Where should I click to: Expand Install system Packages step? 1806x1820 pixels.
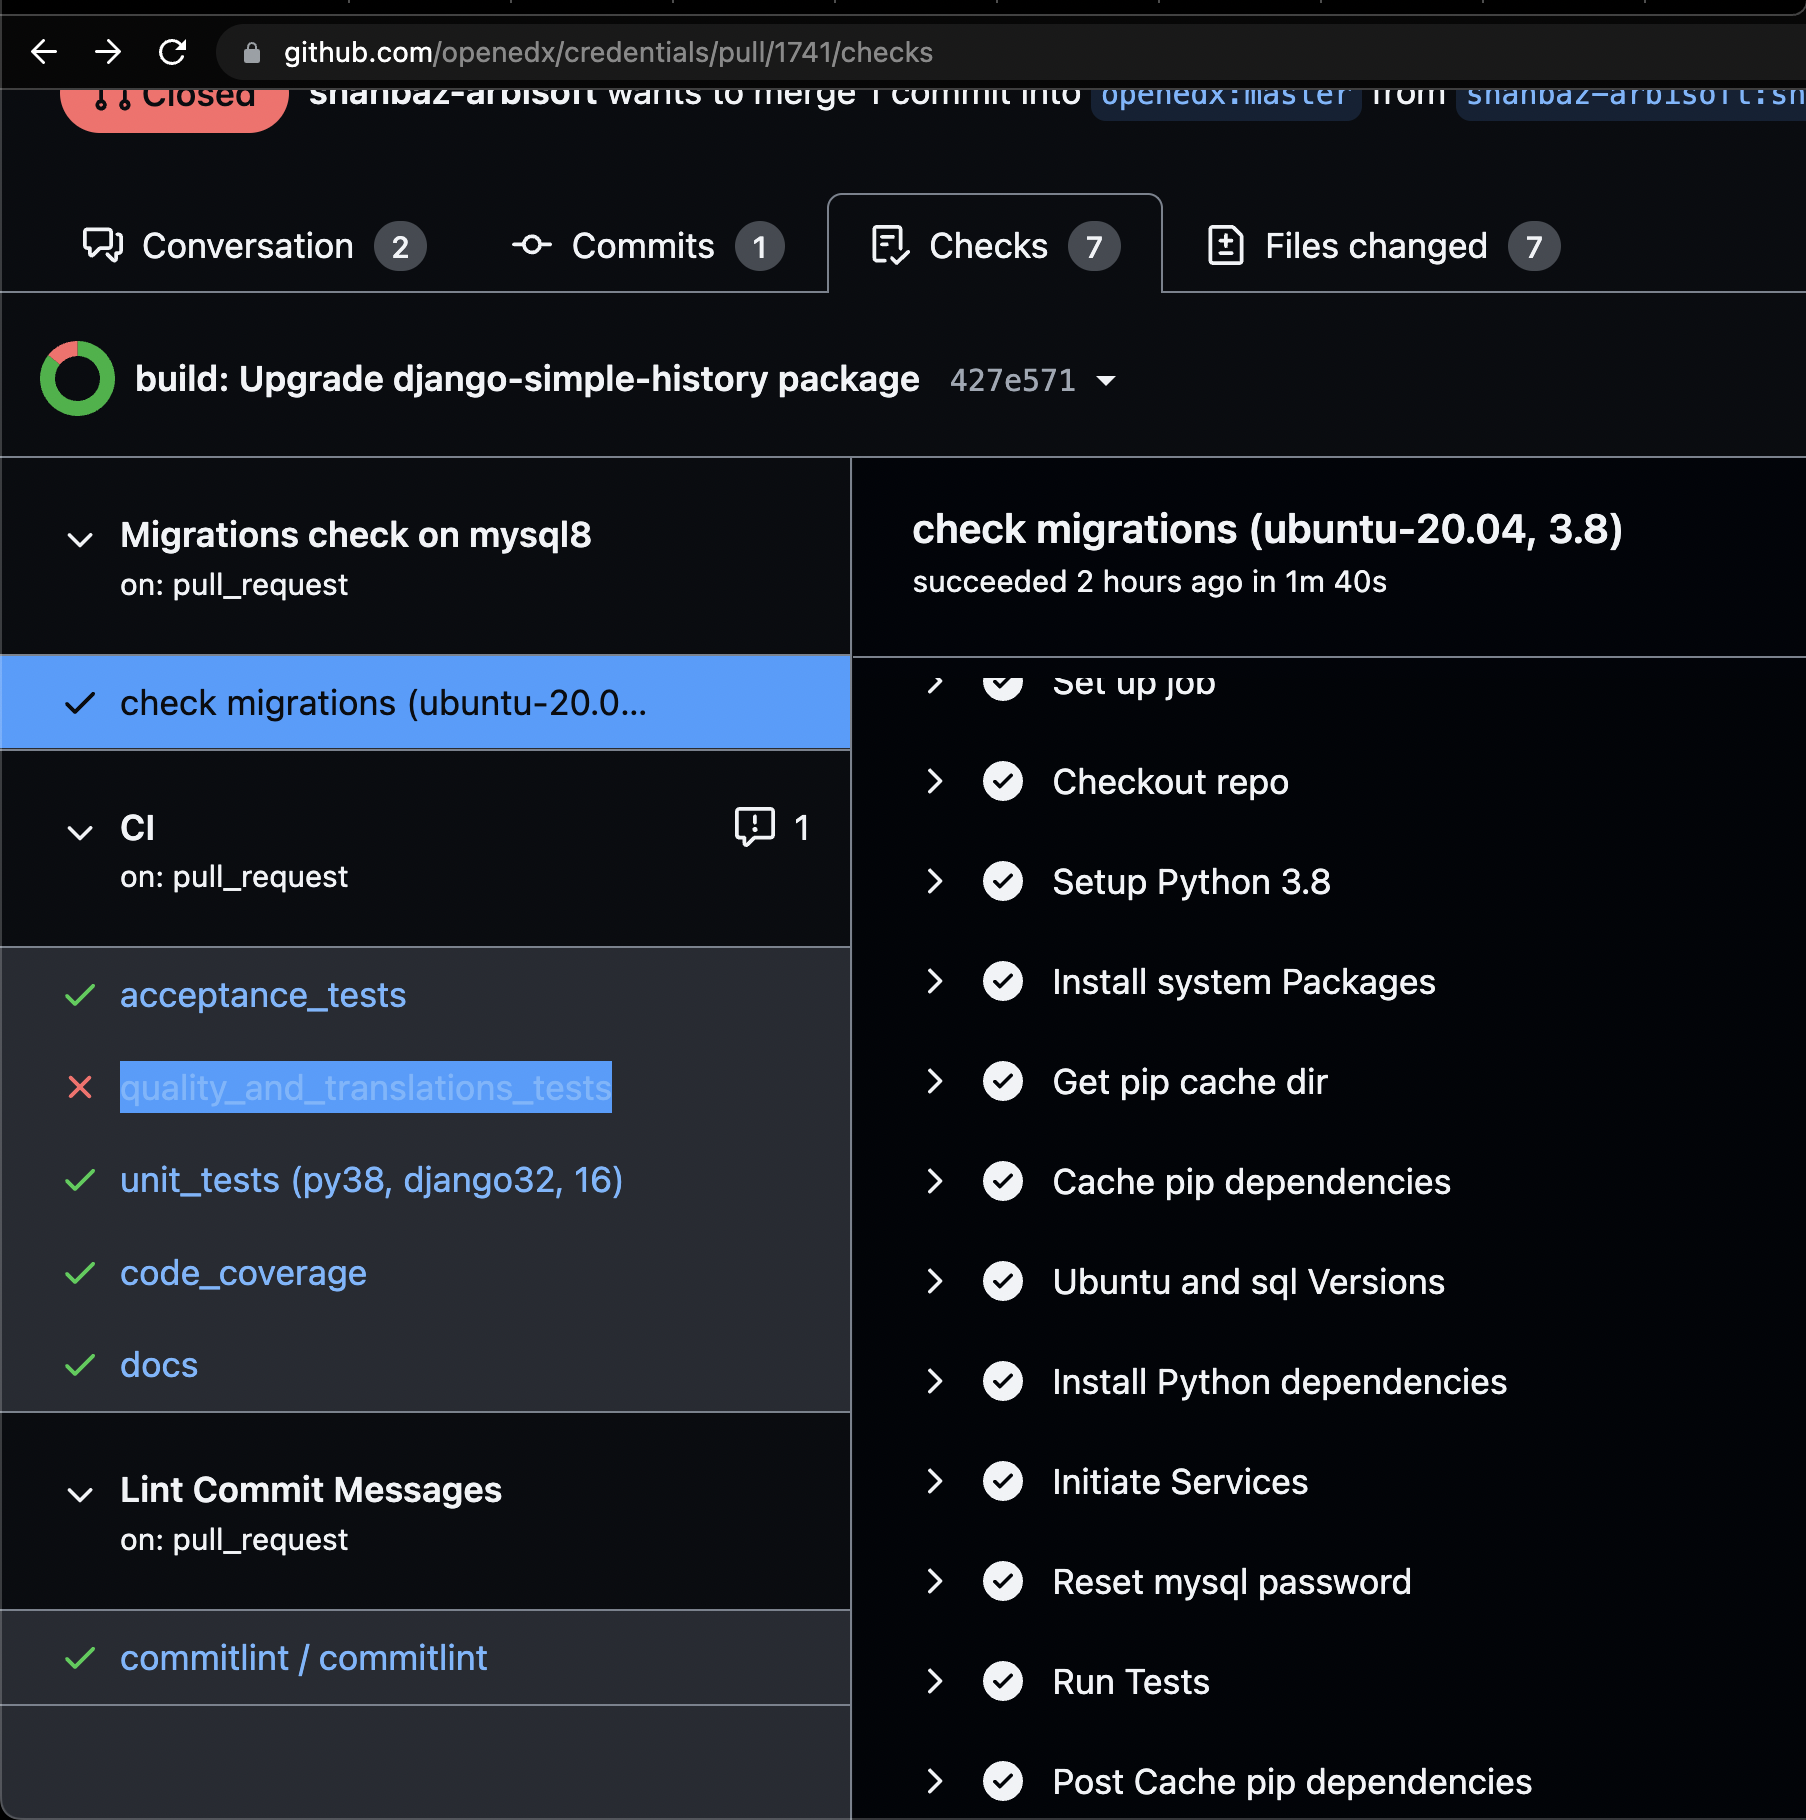tap(935, 981)
